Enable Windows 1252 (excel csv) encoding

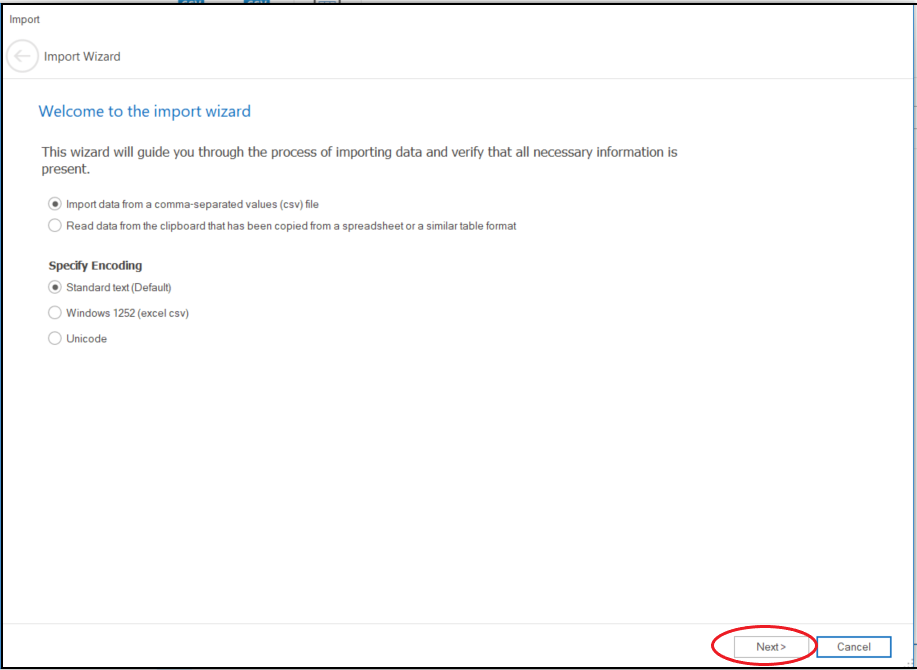[55, 312]
